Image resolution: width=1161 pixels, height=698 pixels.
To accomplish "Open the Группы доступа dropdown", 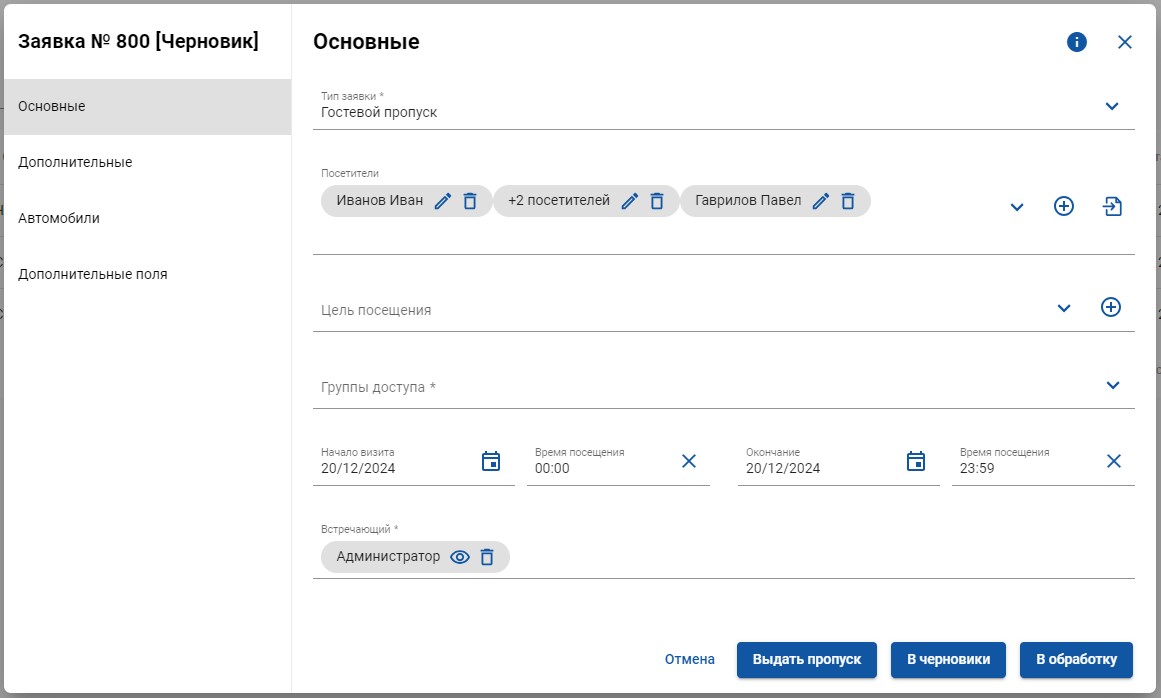I will pos(1113,386).
